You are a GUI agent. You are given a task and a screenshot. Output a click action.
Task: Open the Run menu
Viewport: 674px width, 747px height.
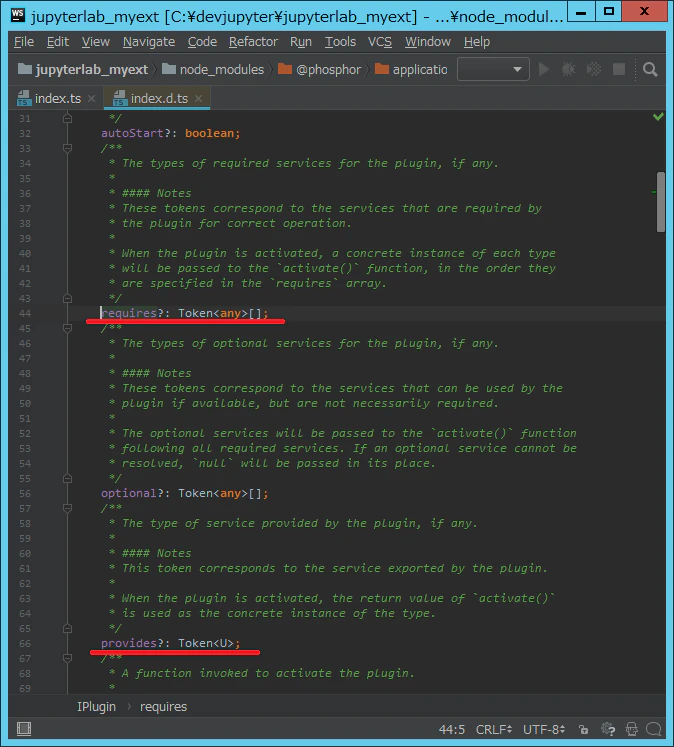301,42
